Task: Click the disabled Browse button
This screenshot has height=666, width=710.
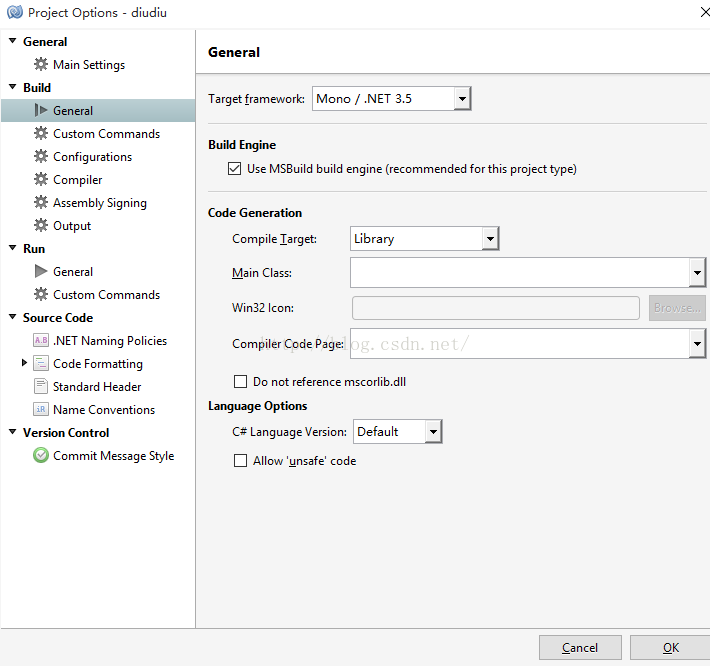Action: click(x=677, y=308)
